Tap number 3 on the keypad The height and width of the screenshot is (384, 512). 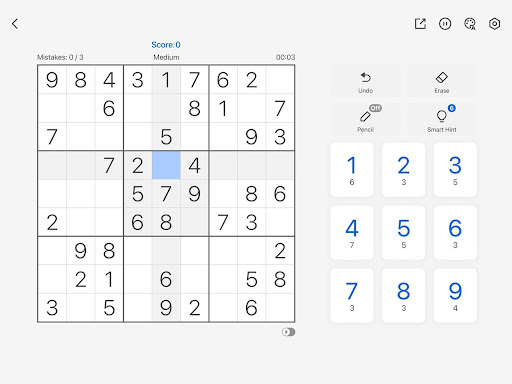pyautogui.click(x=455, y=170)
